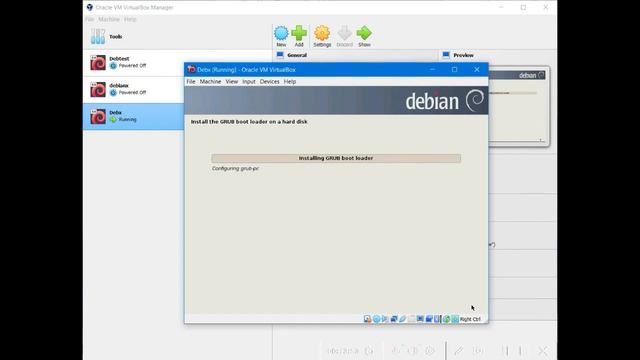This screenshot has height=360, width=640.
Task: Click the Installing GRUB boot loader progress bar
Action: click(x=336, y=158)
